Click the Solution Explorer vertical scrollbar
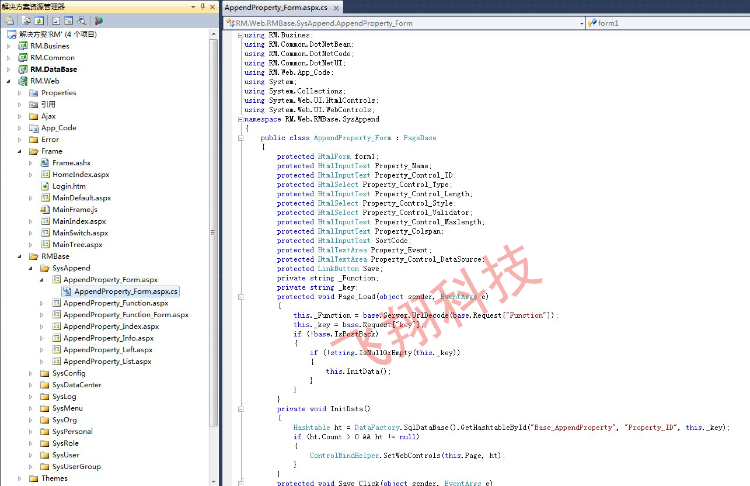This screenshot has height=486, width=750. click(213, 250)
